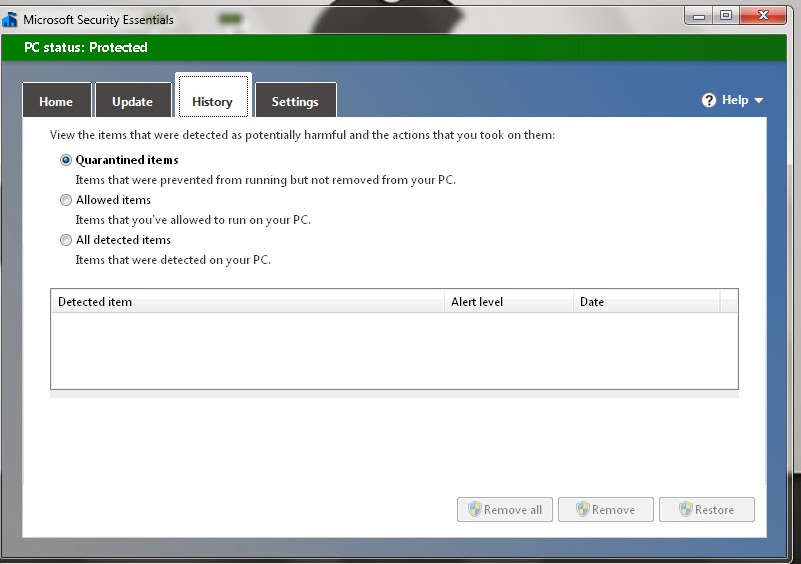The image size is (801, 564).
Task: Sort by the Detected item column header
Action: click(x=248, y=301)
